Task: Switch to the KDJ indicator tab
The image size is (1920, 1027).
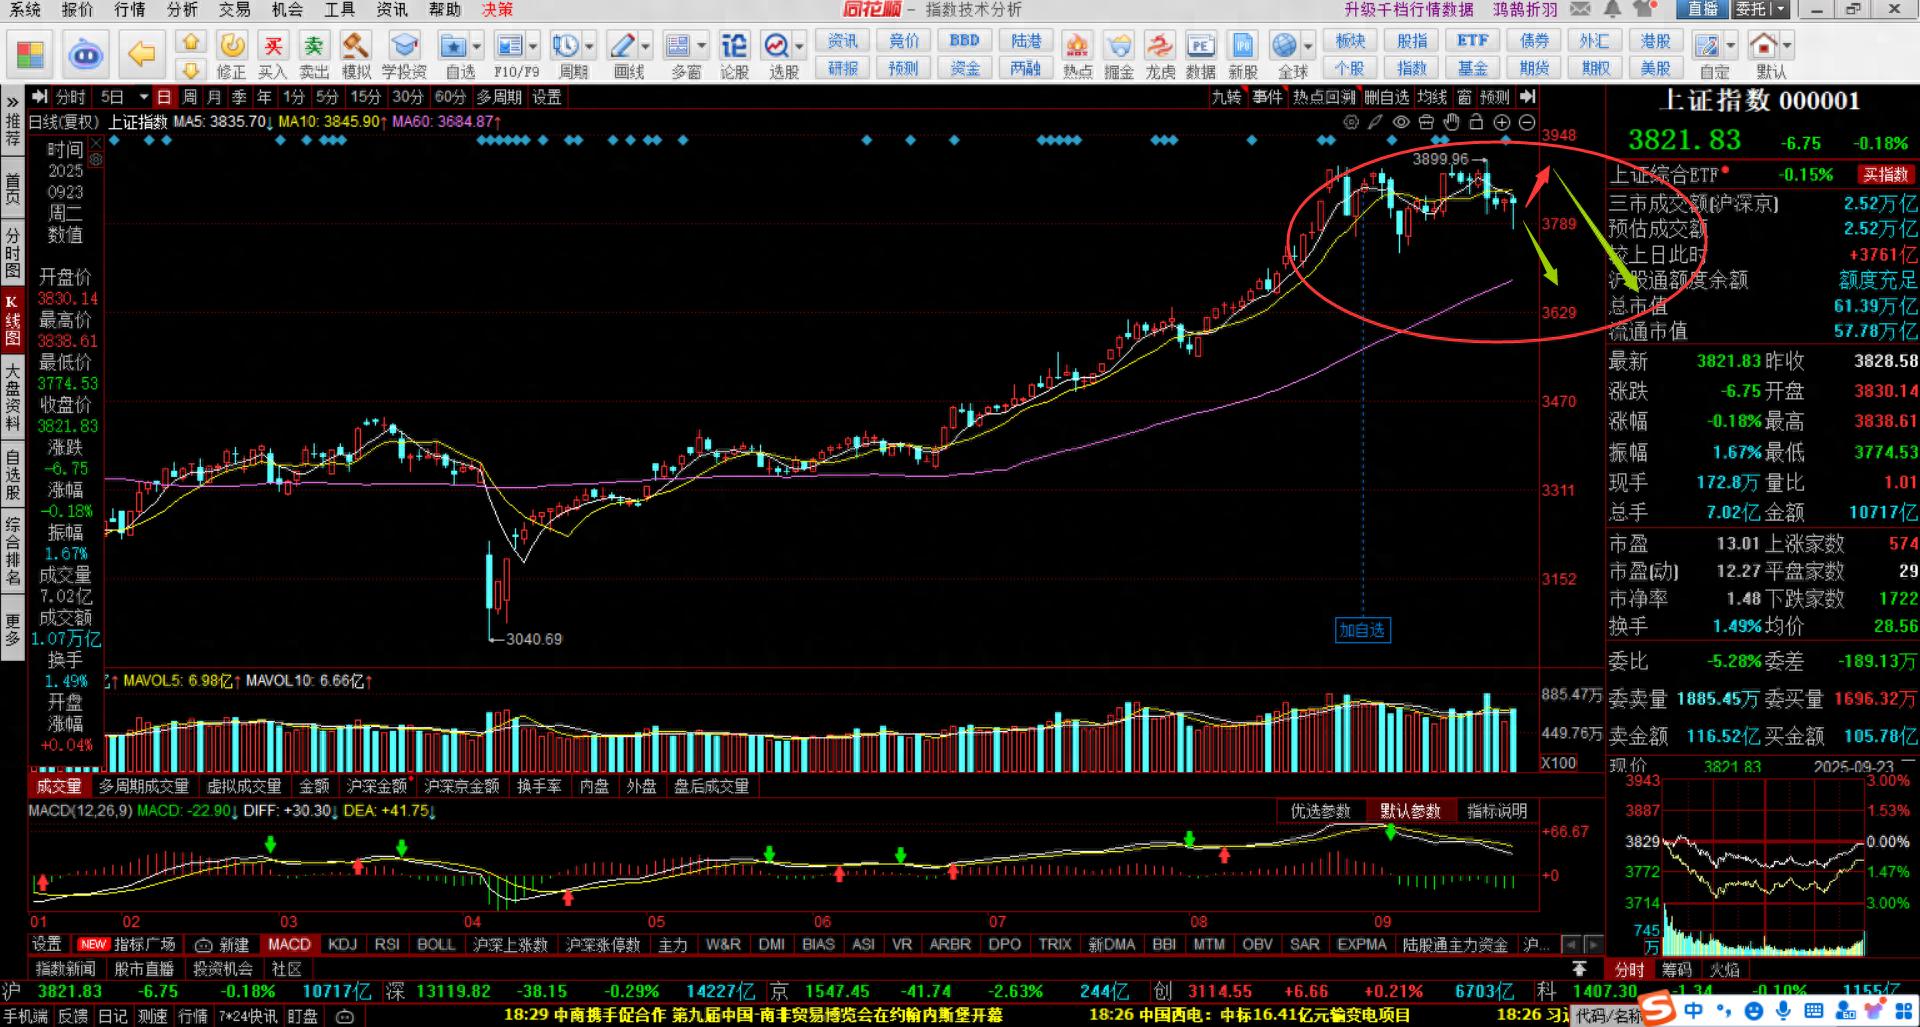Action: point(342,944)
